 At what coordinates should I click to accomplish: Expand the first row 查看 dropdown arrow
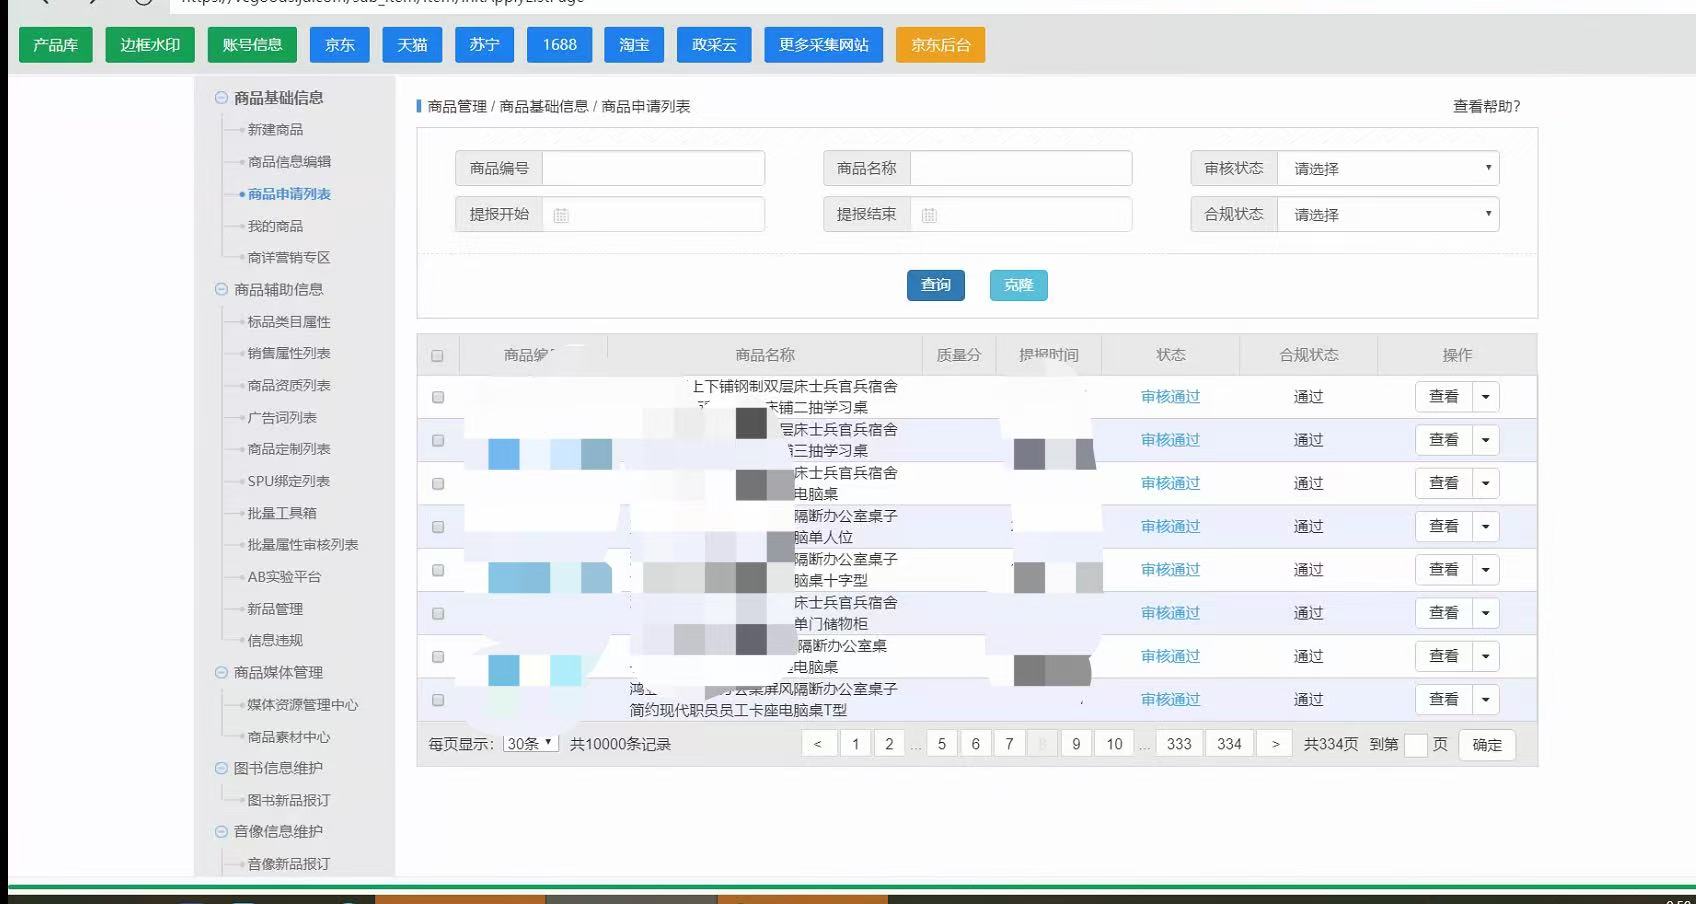click(1485, 397)
